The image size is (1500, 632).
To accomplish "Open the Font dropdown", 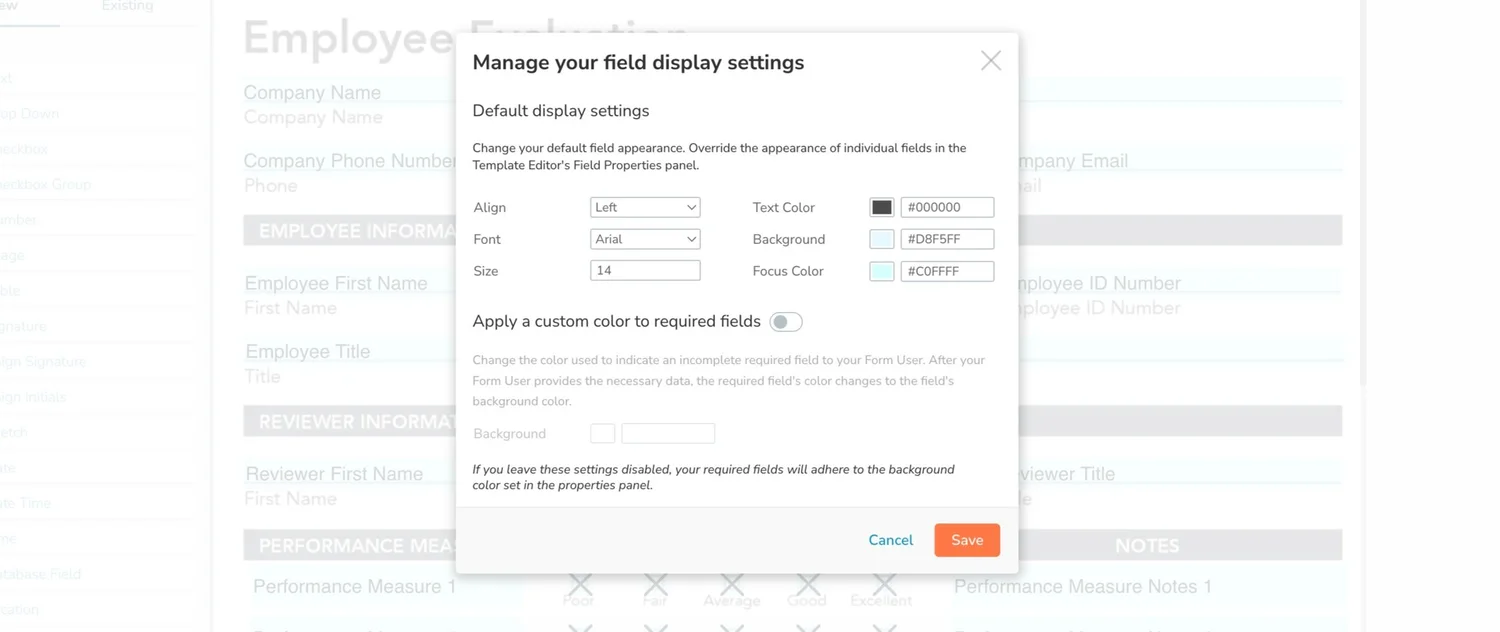I will point(644,239).
